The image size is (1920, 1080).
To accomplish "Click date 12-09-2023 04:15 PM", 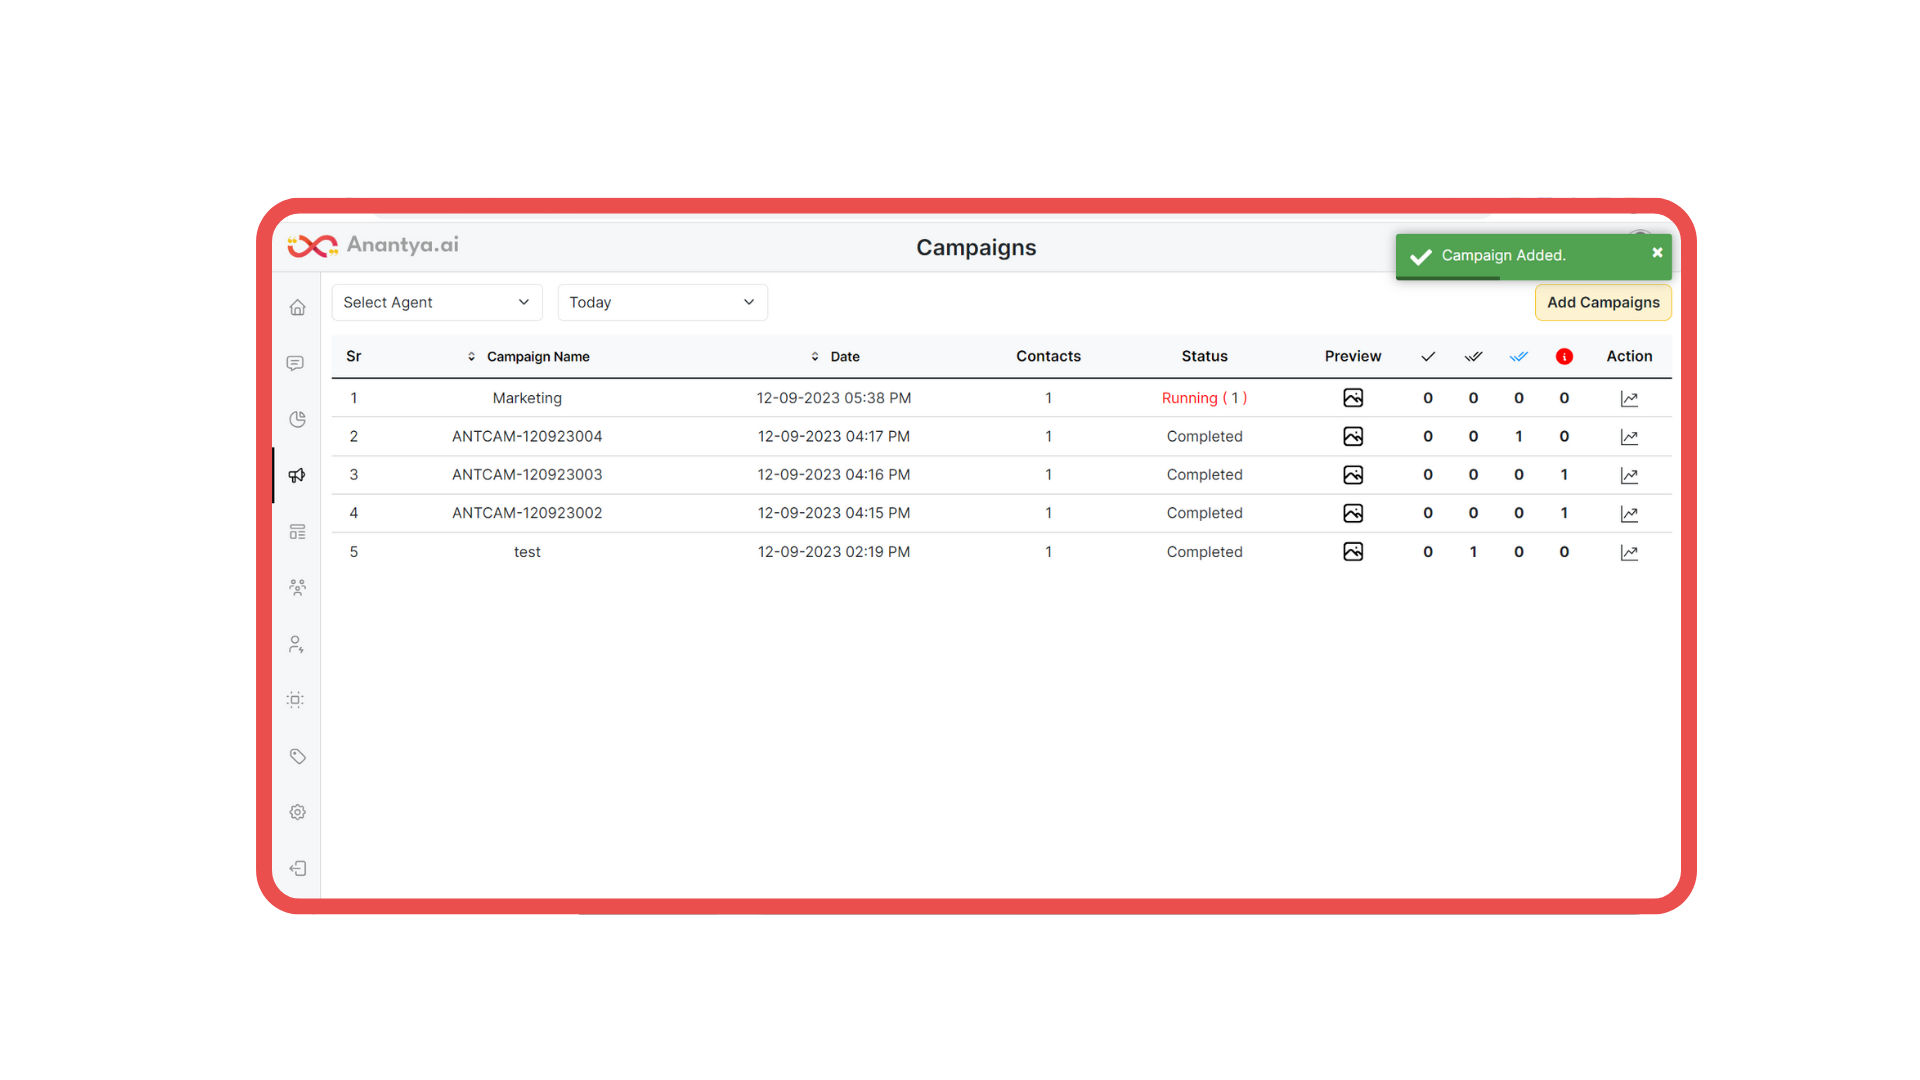I will pyautogui.click(x=834, y=513).
